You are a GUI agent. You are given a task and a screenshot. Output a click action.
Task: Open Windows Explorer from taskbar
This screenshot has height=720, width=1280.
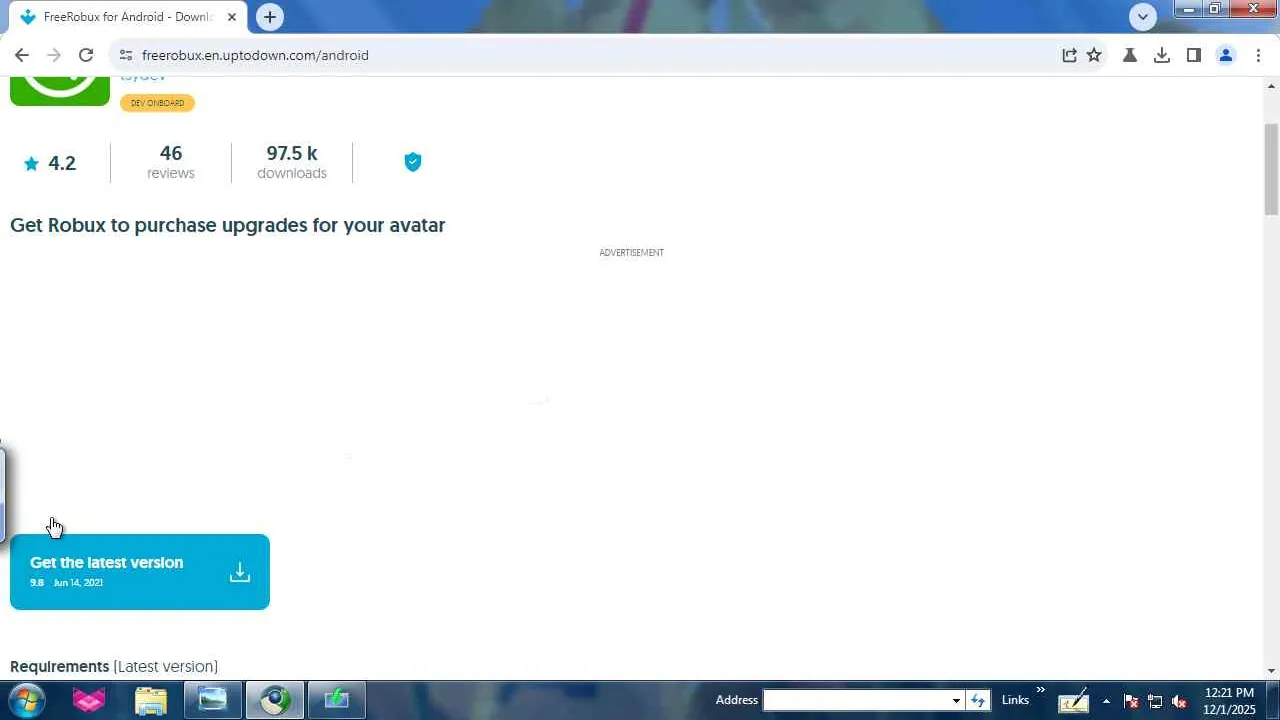tap(151, 700)
